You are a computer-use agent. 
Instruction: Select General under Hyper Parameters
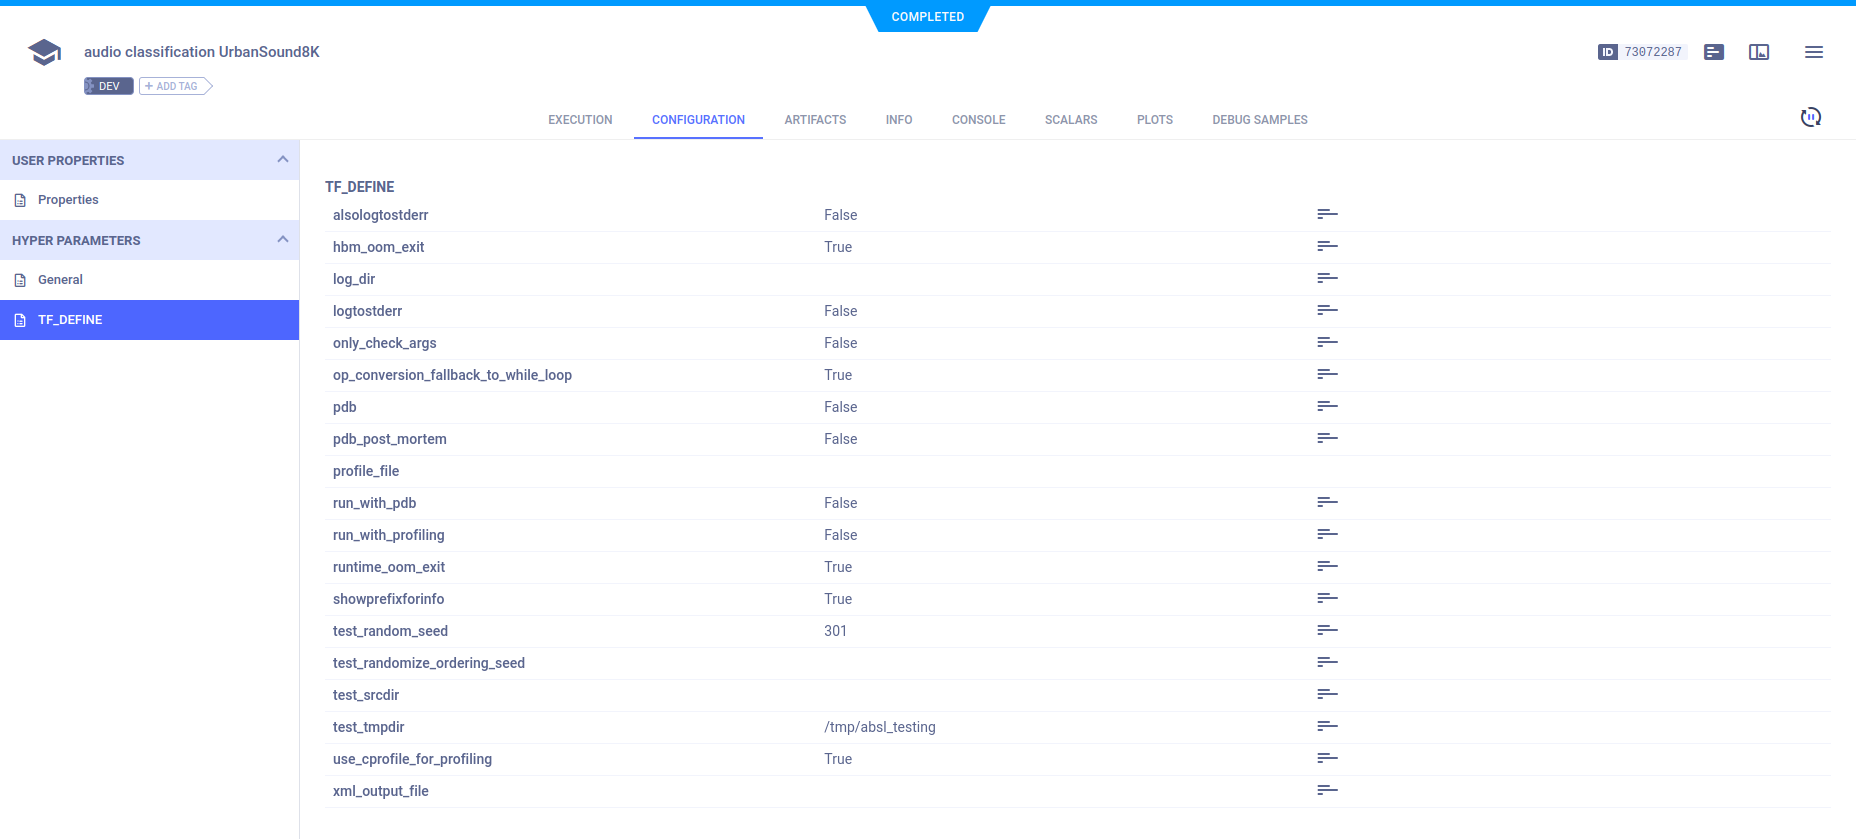click(60, 280)
